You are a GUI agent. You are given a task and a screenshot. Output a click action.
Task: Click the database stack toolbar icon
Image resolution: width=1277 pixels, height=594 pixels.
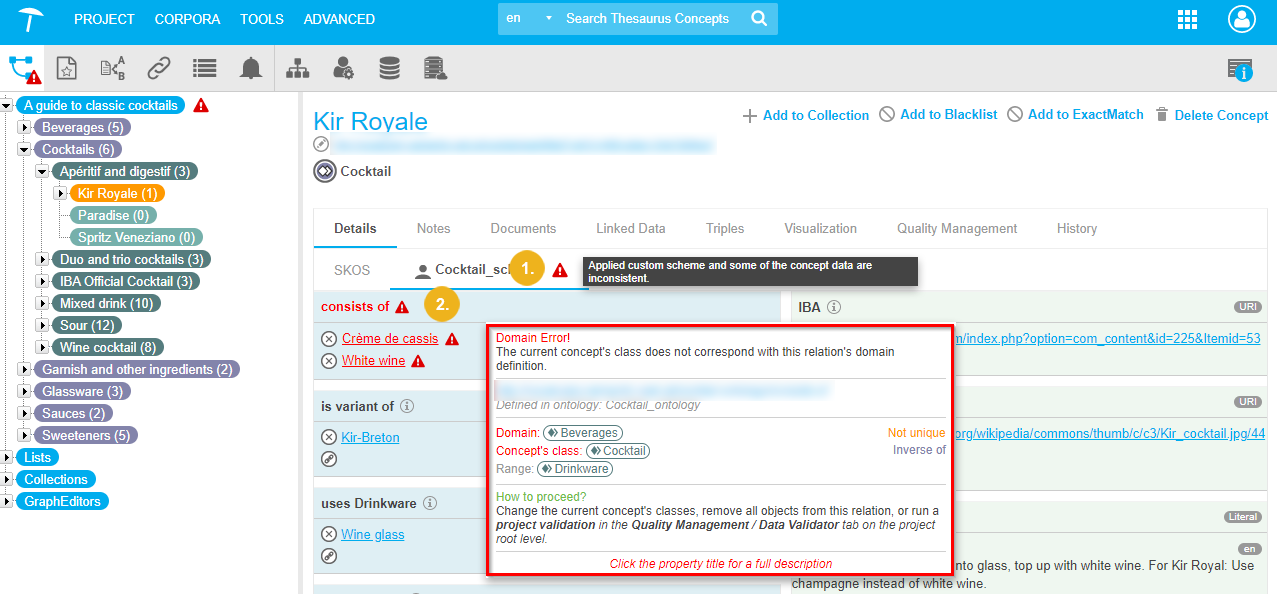(389, 68)
